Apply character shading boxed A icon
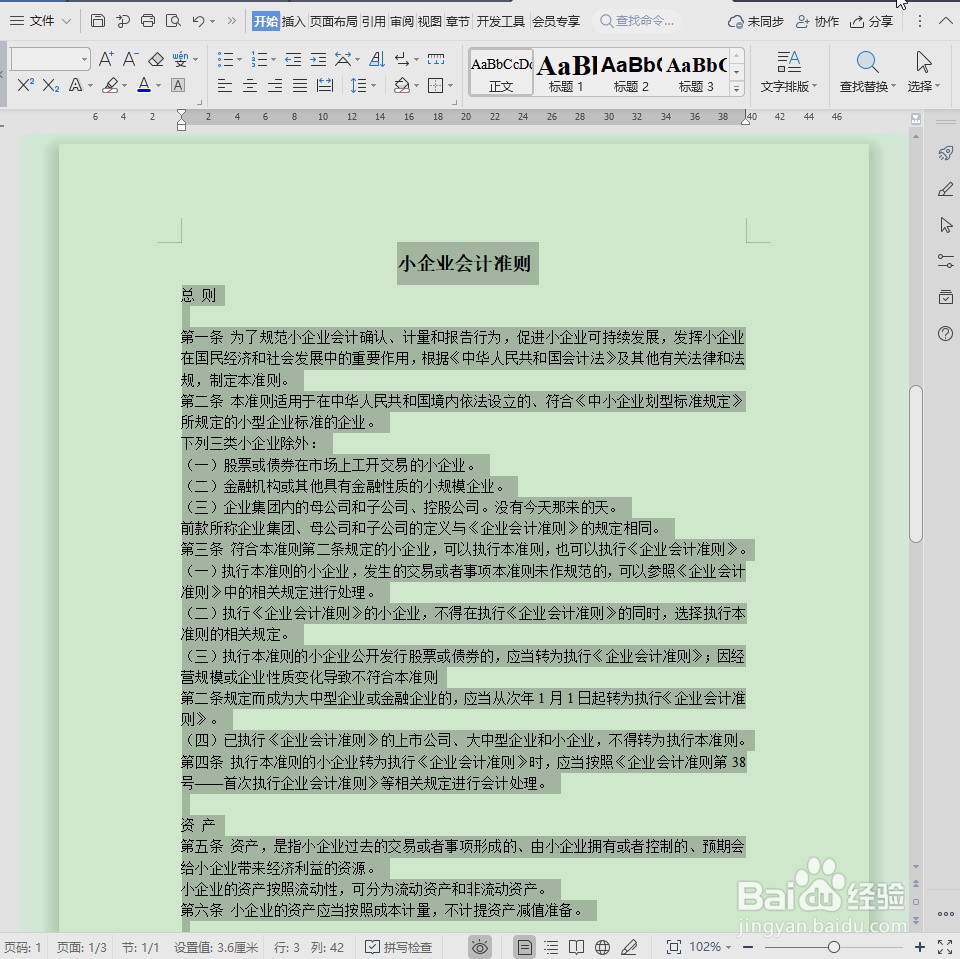The width and height of the screenshot is (960, 959). pyautogui.click(x=178, y=85)
